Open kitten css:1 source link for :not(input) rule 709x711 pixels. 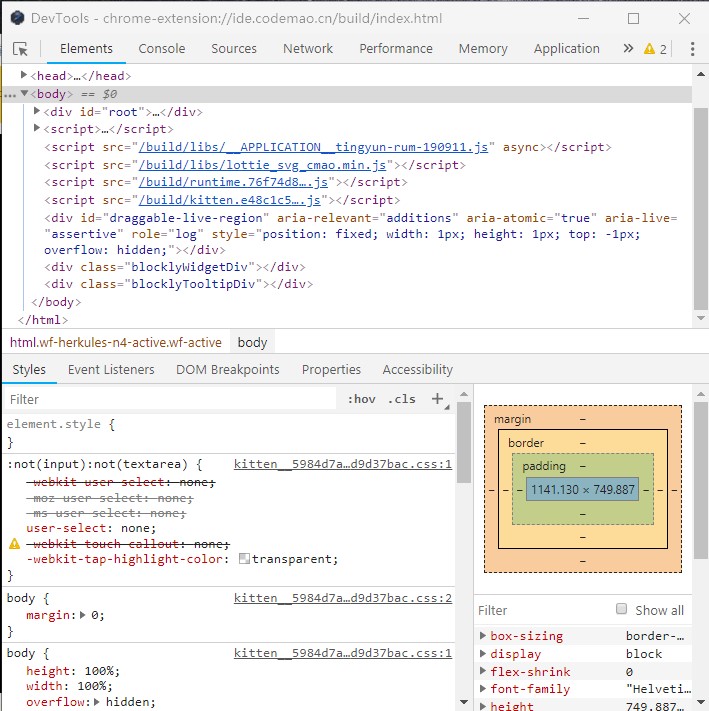343,464
